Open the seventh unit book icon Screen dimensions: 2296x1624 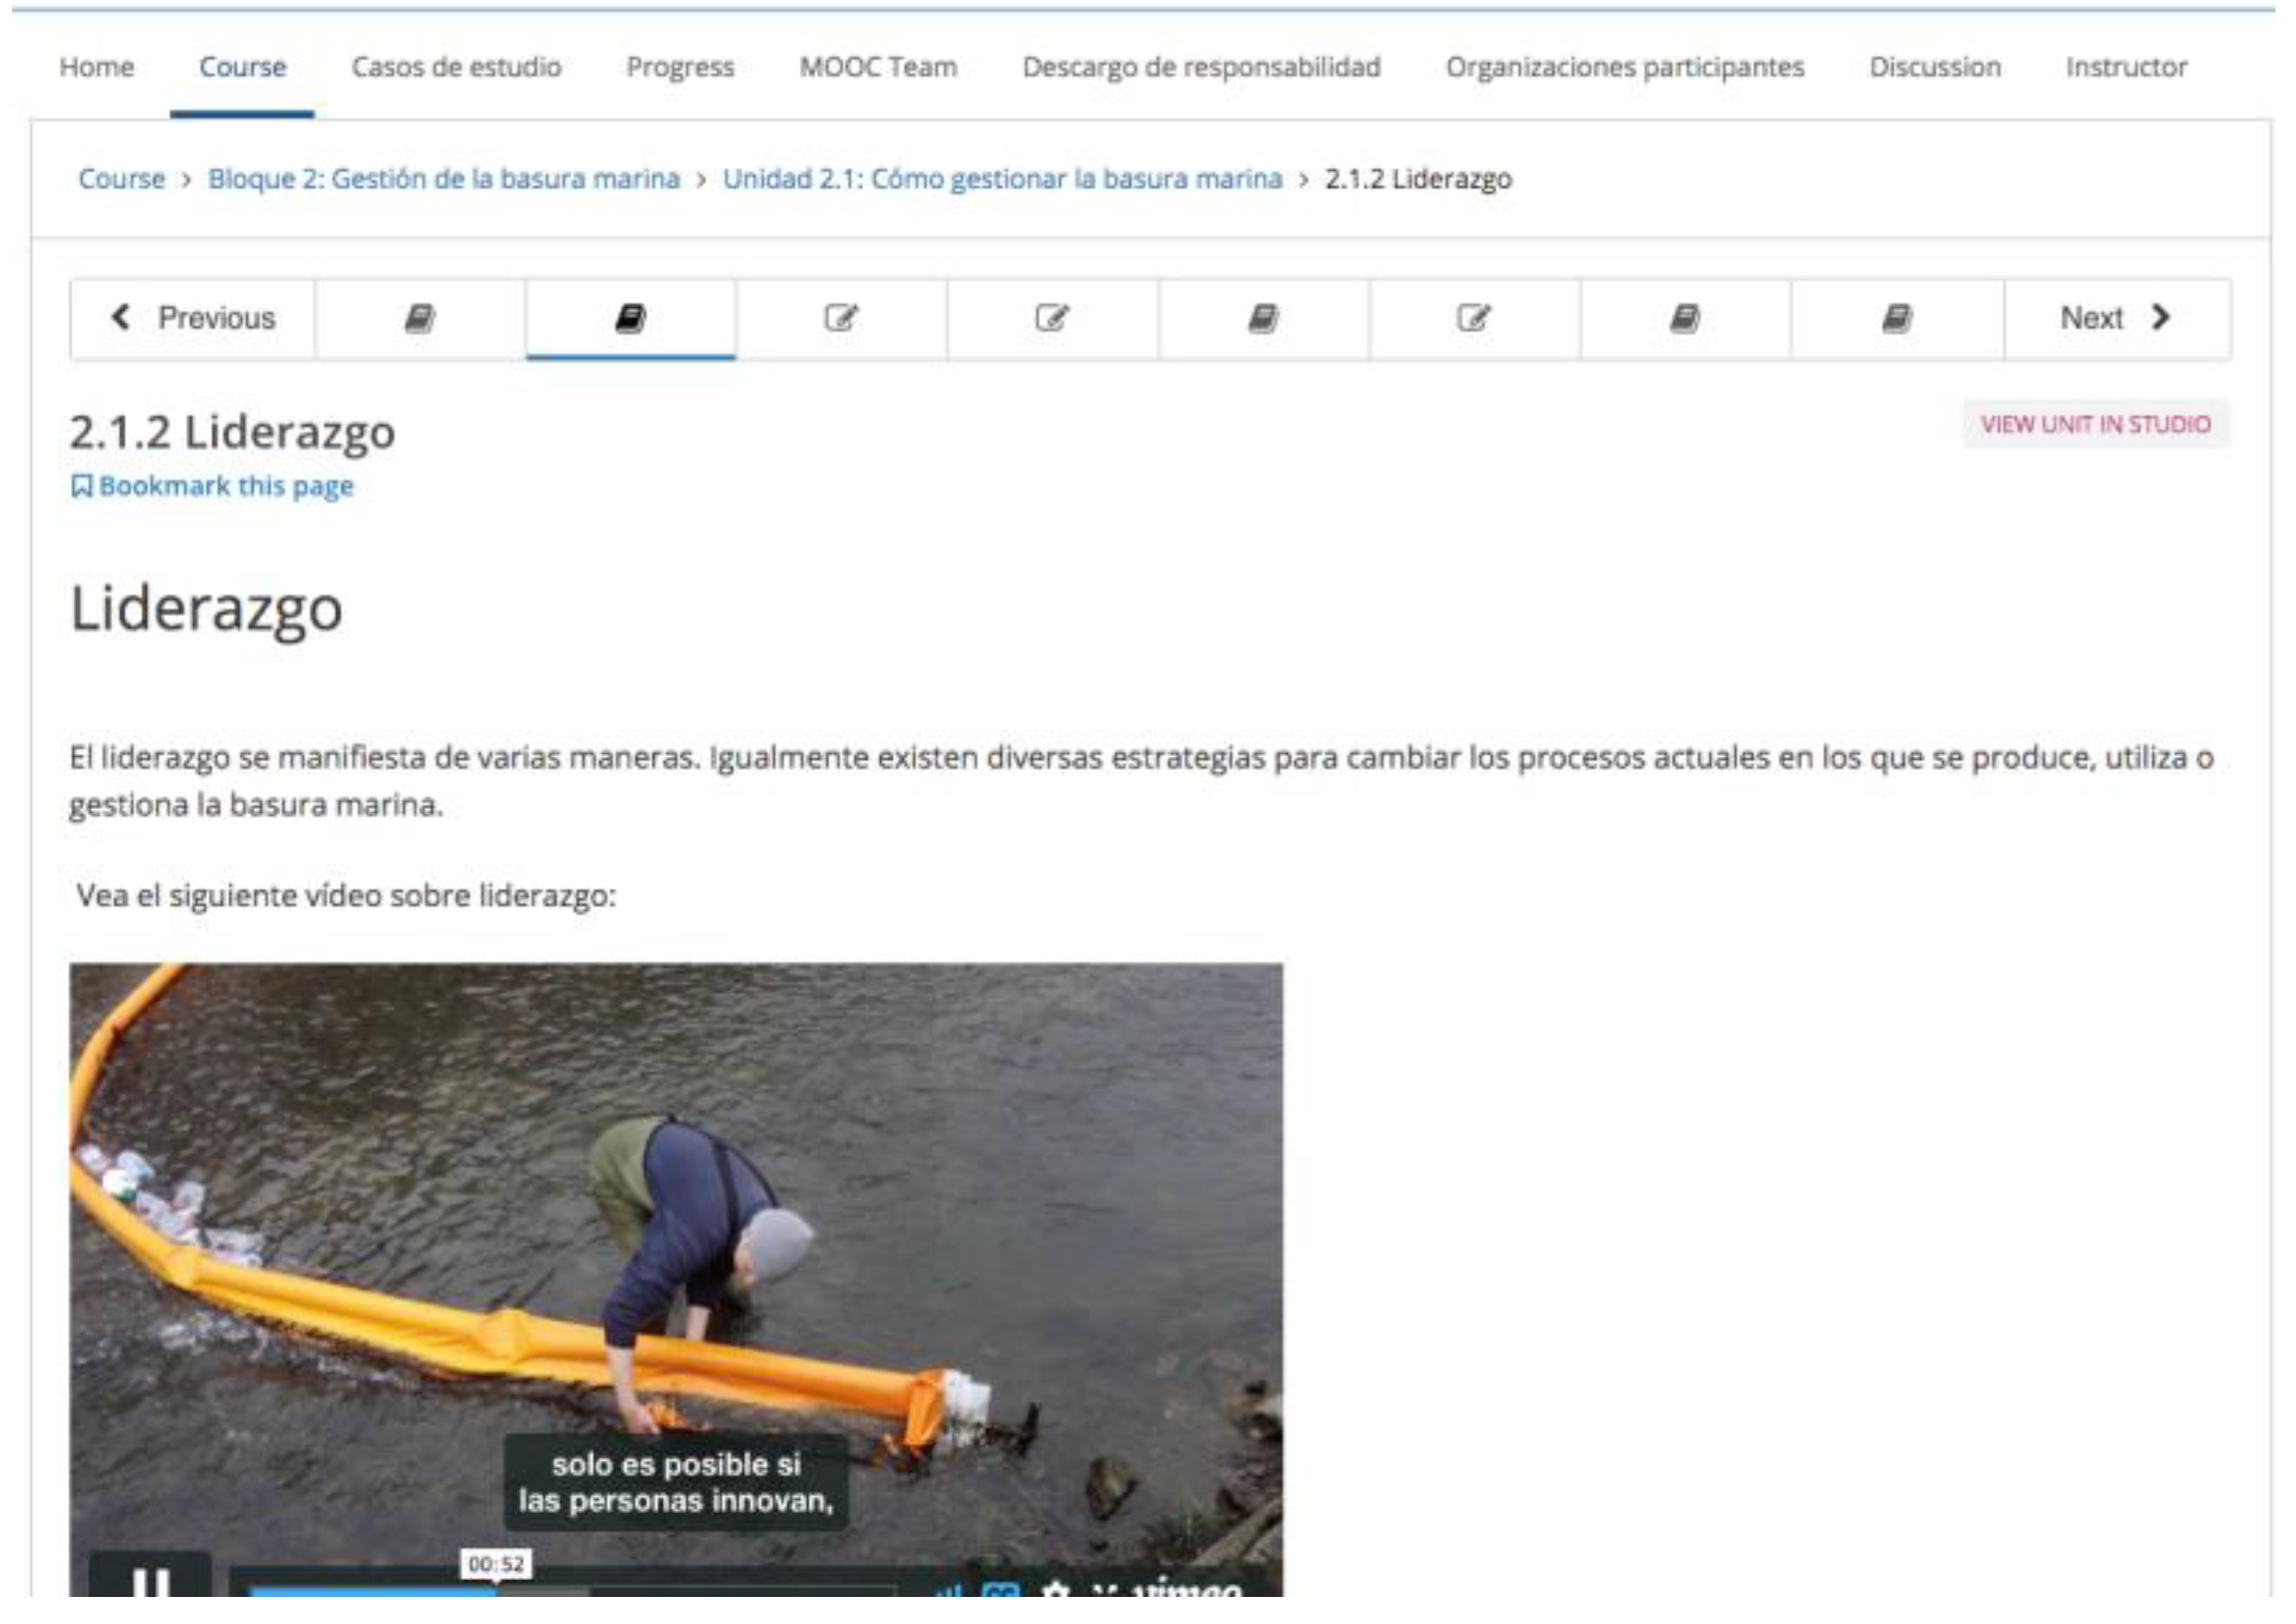pyautogui.click(x=1685, y=319)
